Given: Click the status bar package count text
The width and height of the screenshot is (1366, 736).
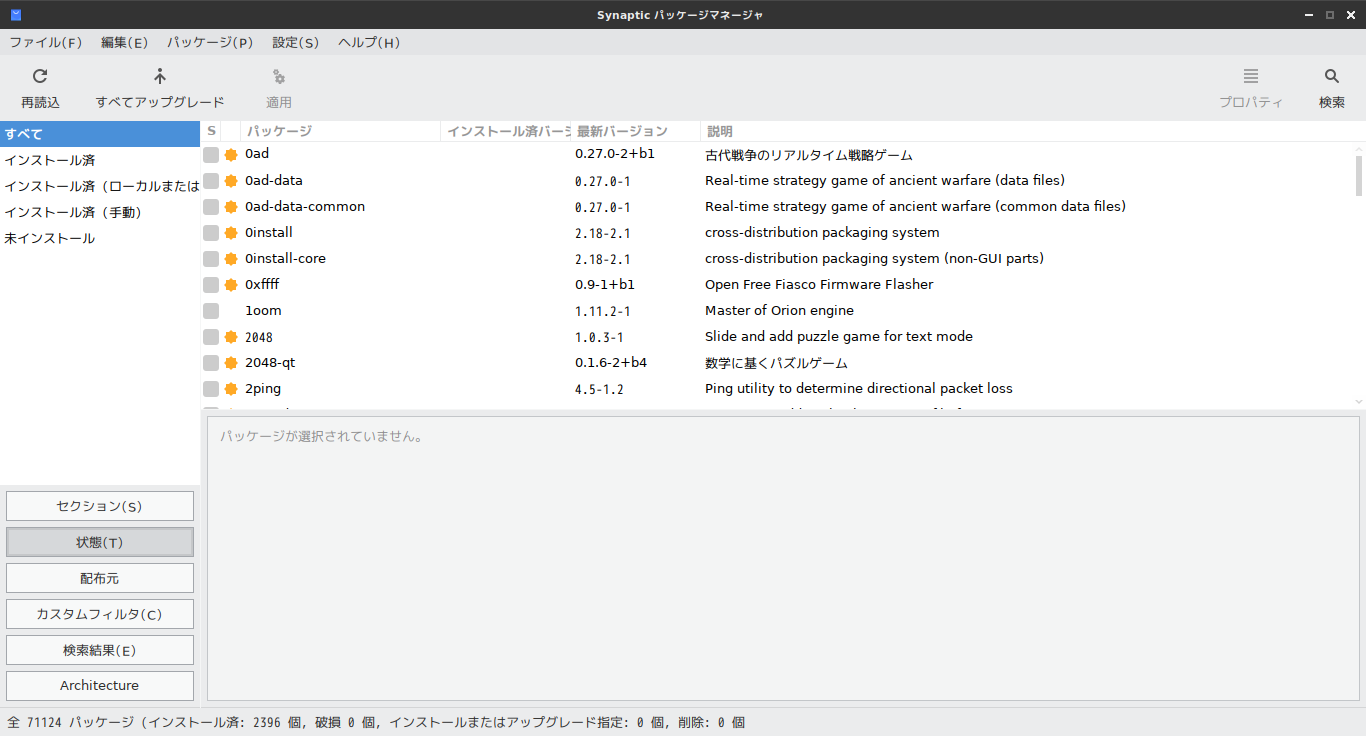Looking at the screenshot, I should (376, 722).
